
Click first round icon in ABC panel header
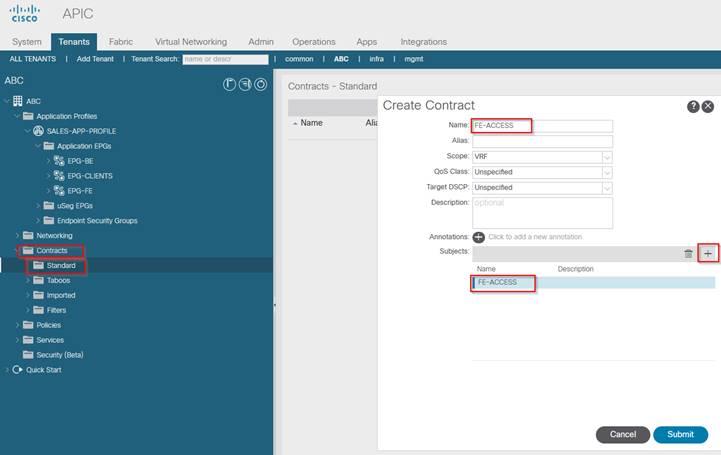point(229,85)
